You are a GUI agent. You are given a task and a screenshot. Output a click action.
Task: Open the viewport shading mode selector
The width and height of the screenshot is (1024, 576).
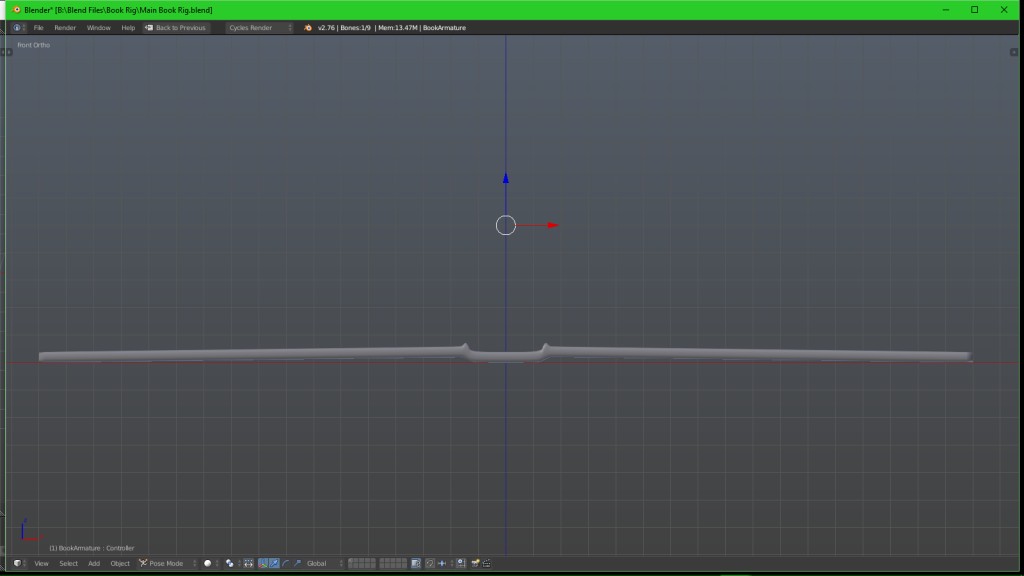(x=210, y=563)
